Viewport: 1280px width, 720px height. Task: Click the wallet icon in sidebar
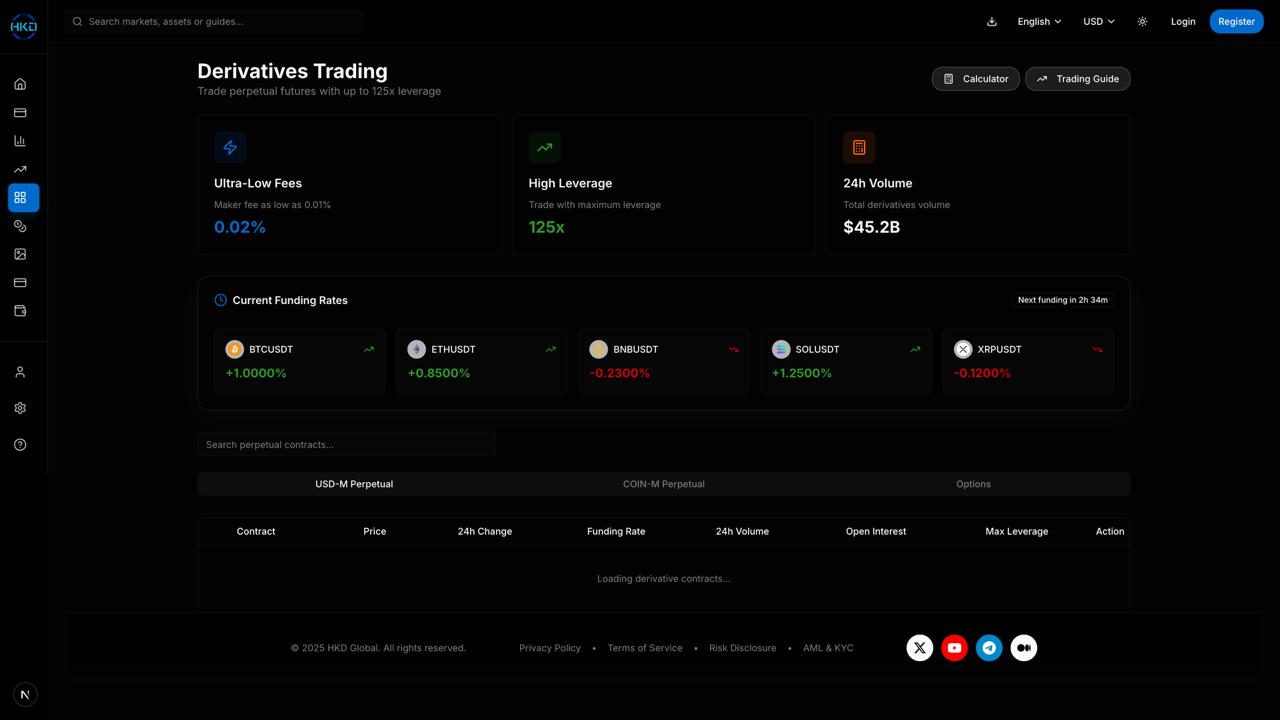click(20, 311)
